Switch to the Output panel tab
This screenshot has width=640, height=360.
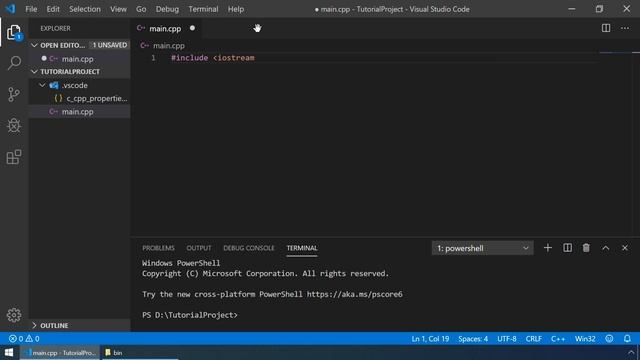pos(199,248)
